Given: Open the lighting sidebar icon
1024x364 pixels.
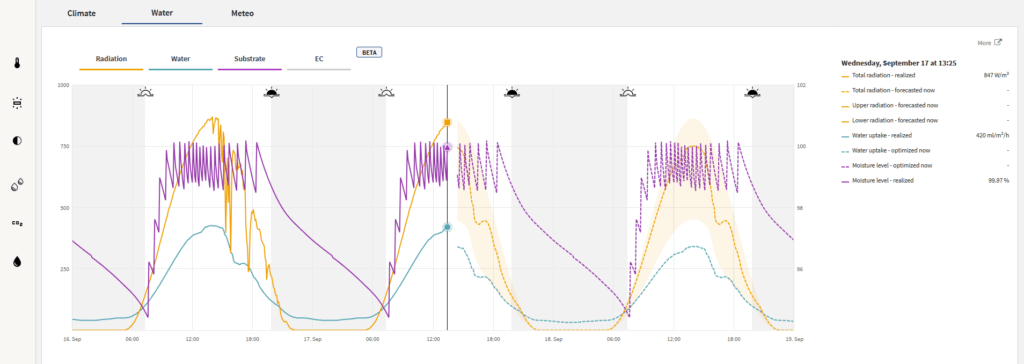Looking at the screenshot, I should (18, 103).
